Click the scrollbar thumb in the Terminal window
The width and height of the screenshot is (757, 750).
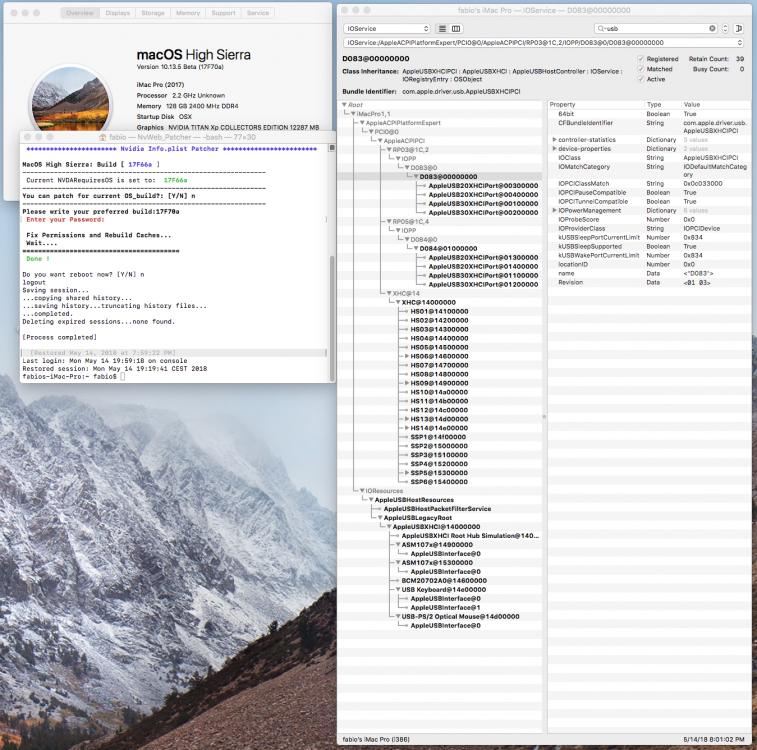tap(332, 319)
